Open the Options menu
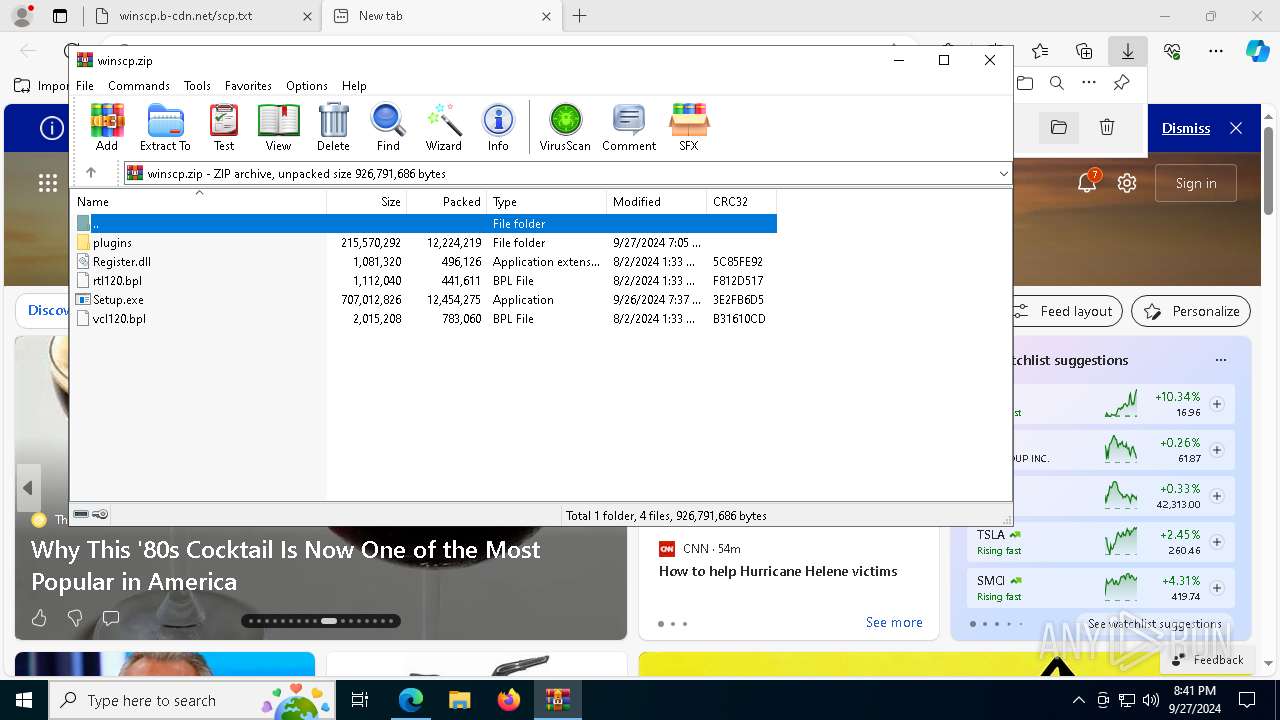The height and width of the screenshot is (720, 1280). tap(307, 86)
